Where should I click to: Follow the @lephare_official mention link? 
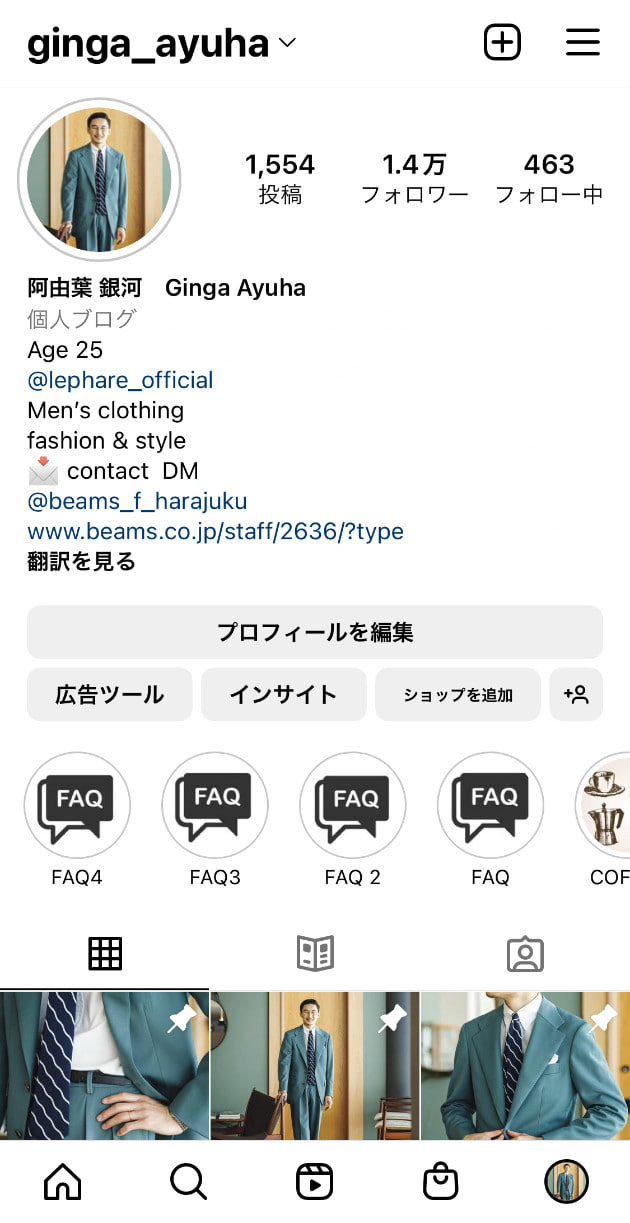120,380
